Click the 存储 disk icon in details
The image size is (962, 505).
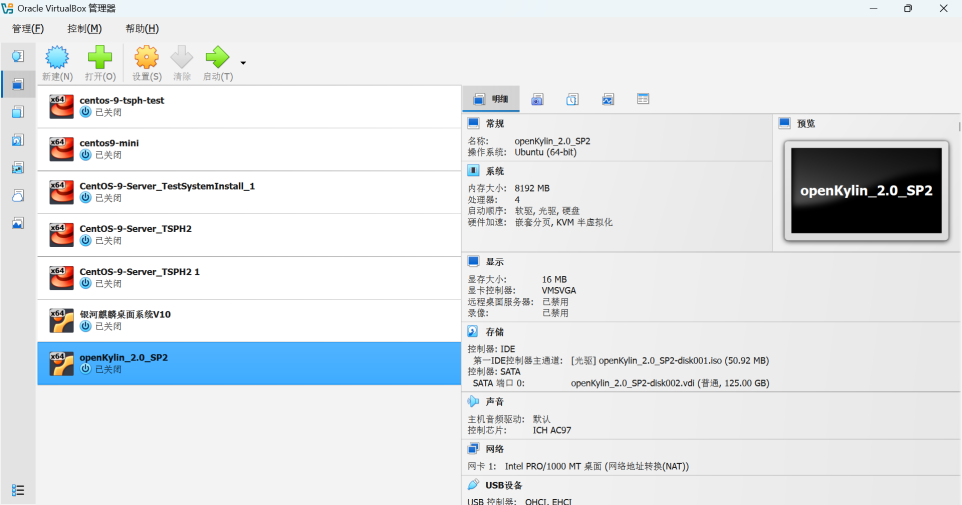click(473, 331)
